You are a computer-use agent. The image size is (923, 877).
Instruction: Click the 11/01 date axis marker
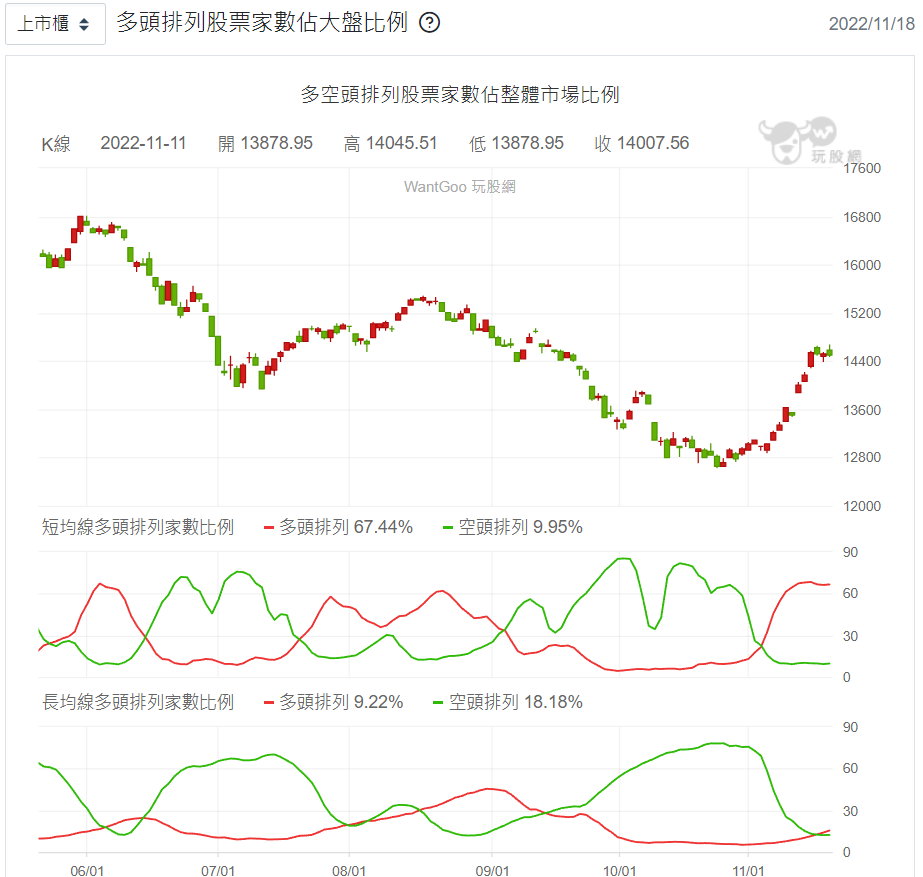coord(750,870)
